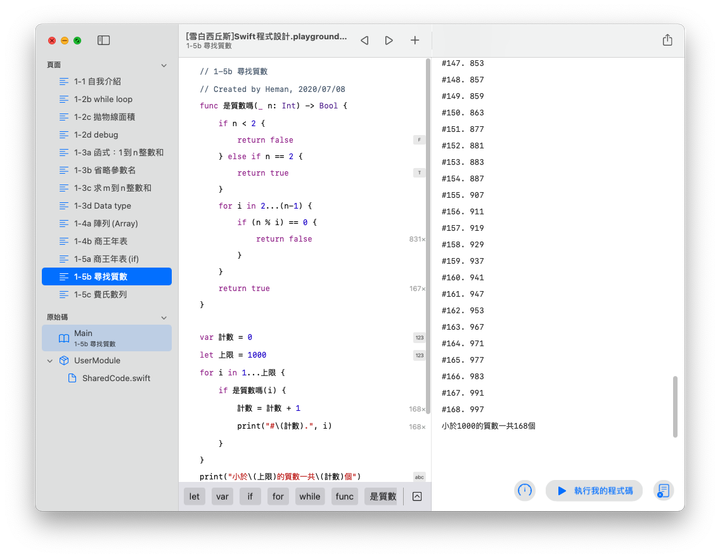Go to next page arrow
This screenshot has width=720, height=558.
[388, 40]
